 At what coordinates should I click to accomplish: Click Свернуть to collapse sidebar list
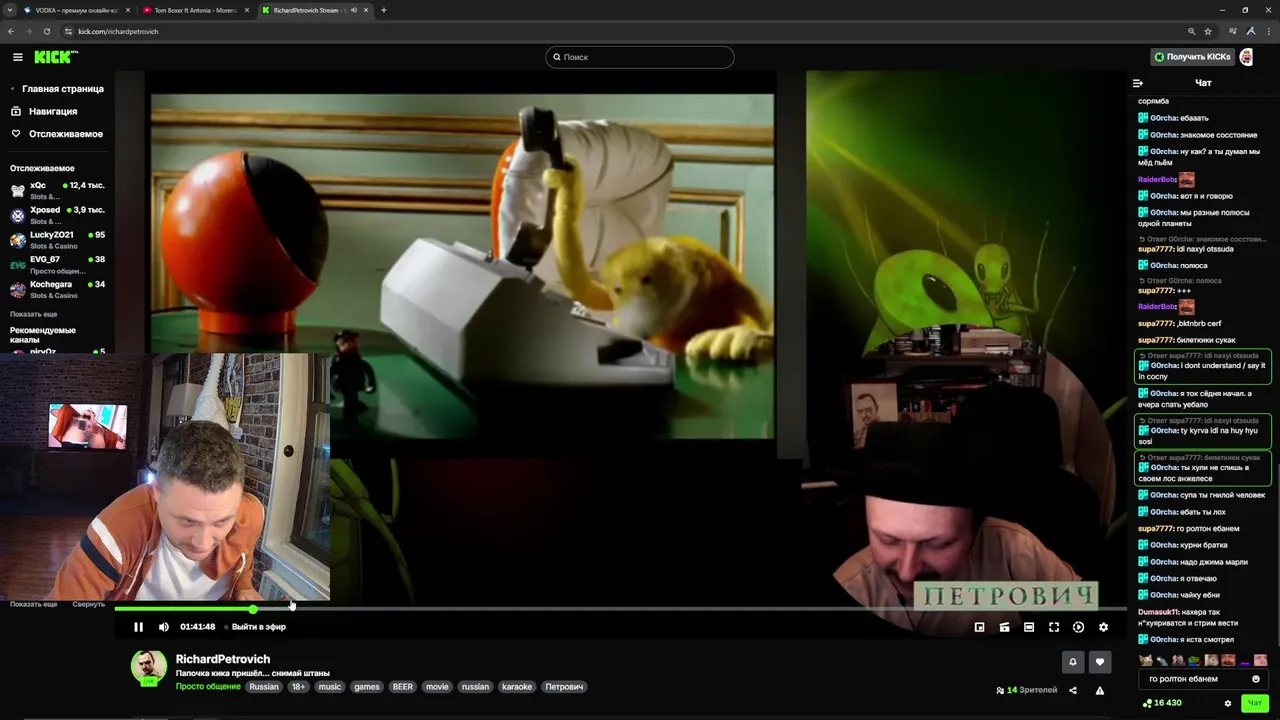coord(88,604)
